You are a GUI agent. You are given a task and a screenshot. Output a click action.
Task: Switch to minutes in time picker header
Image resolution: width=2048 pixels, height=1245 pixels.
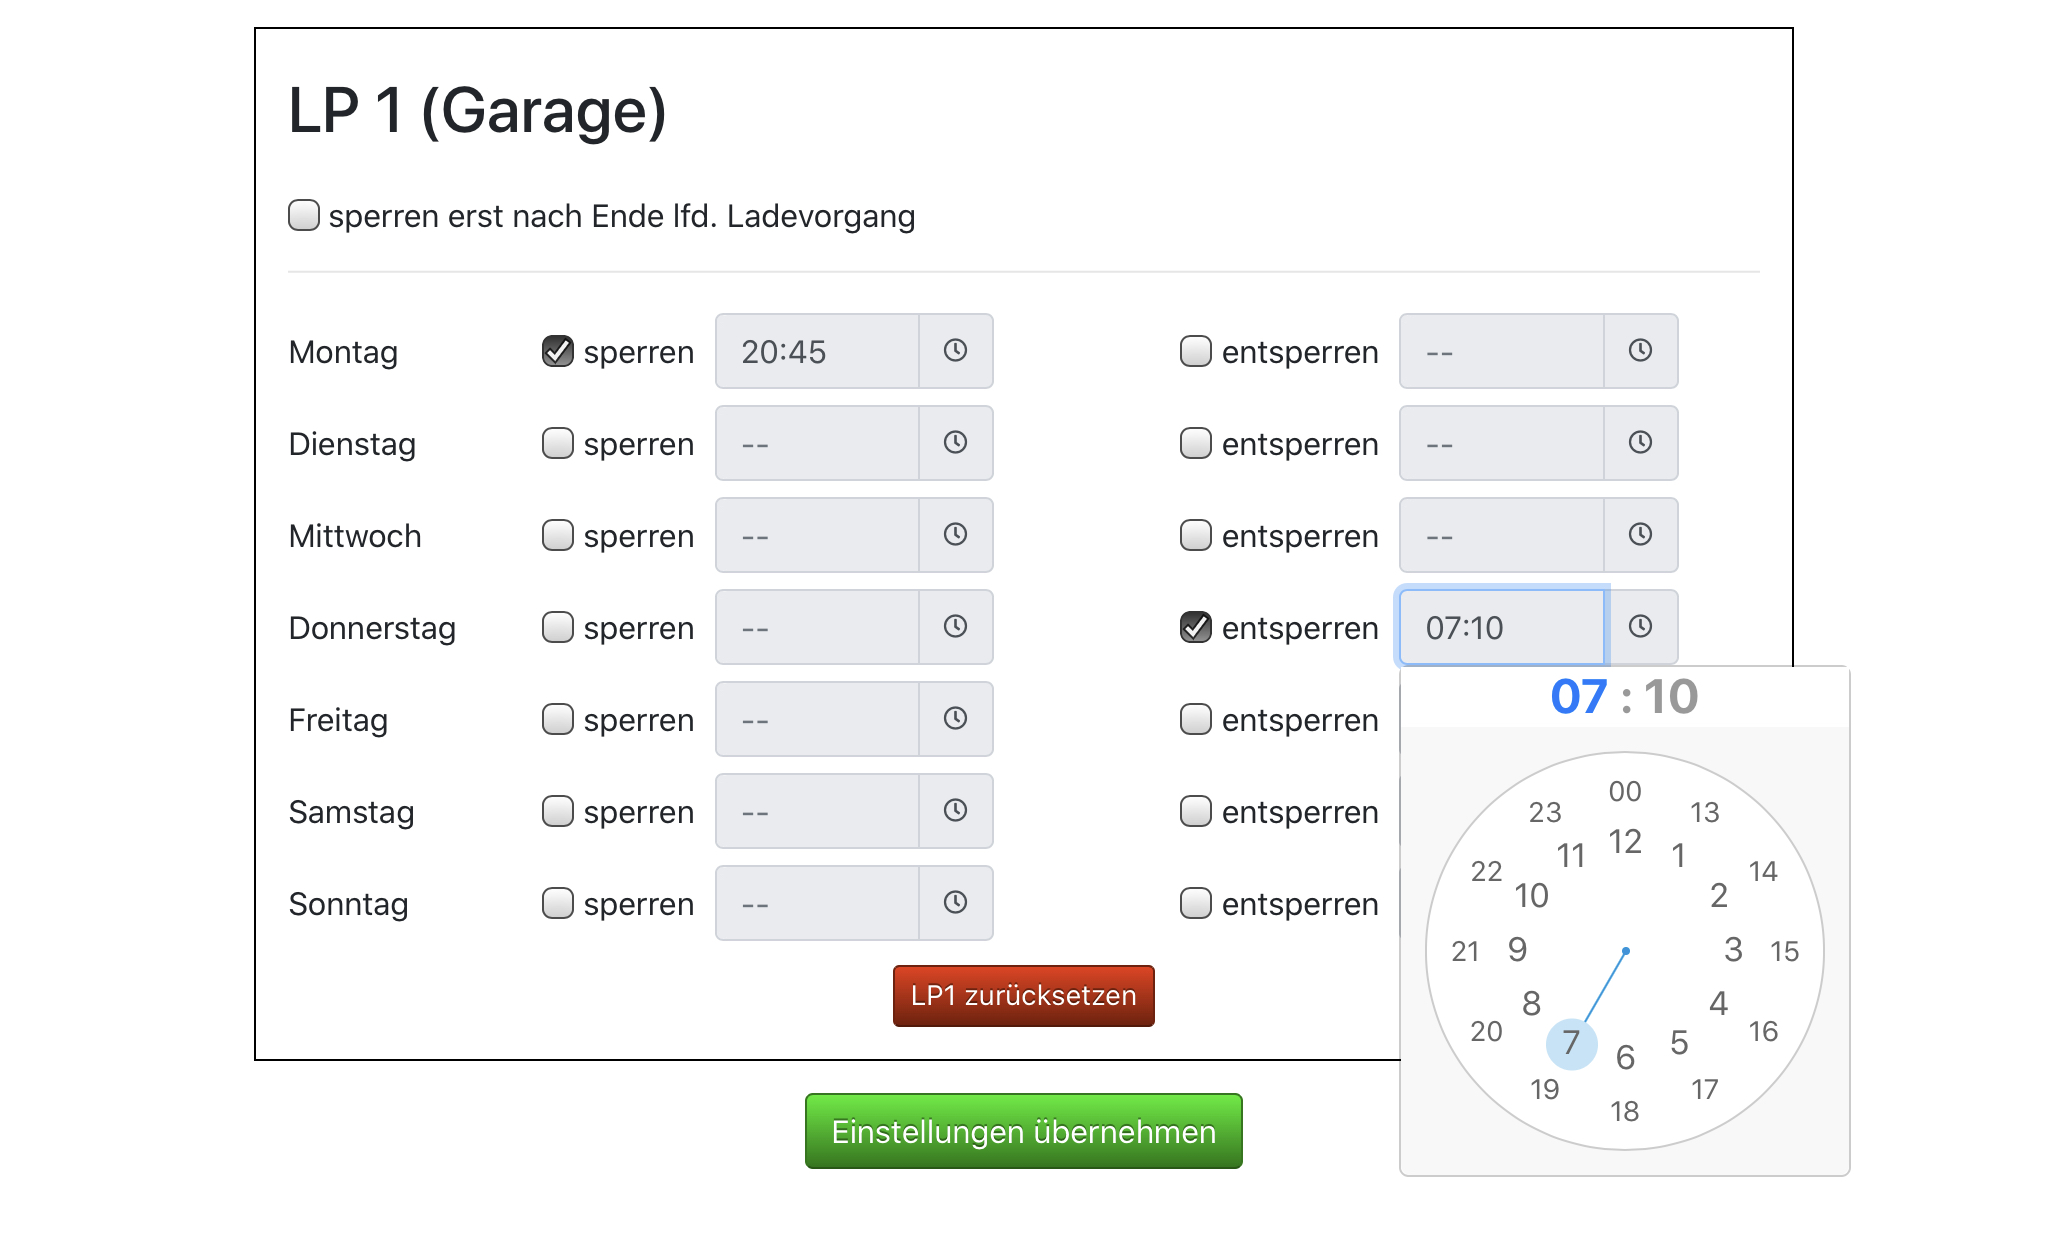click(x=1671, y=697)
